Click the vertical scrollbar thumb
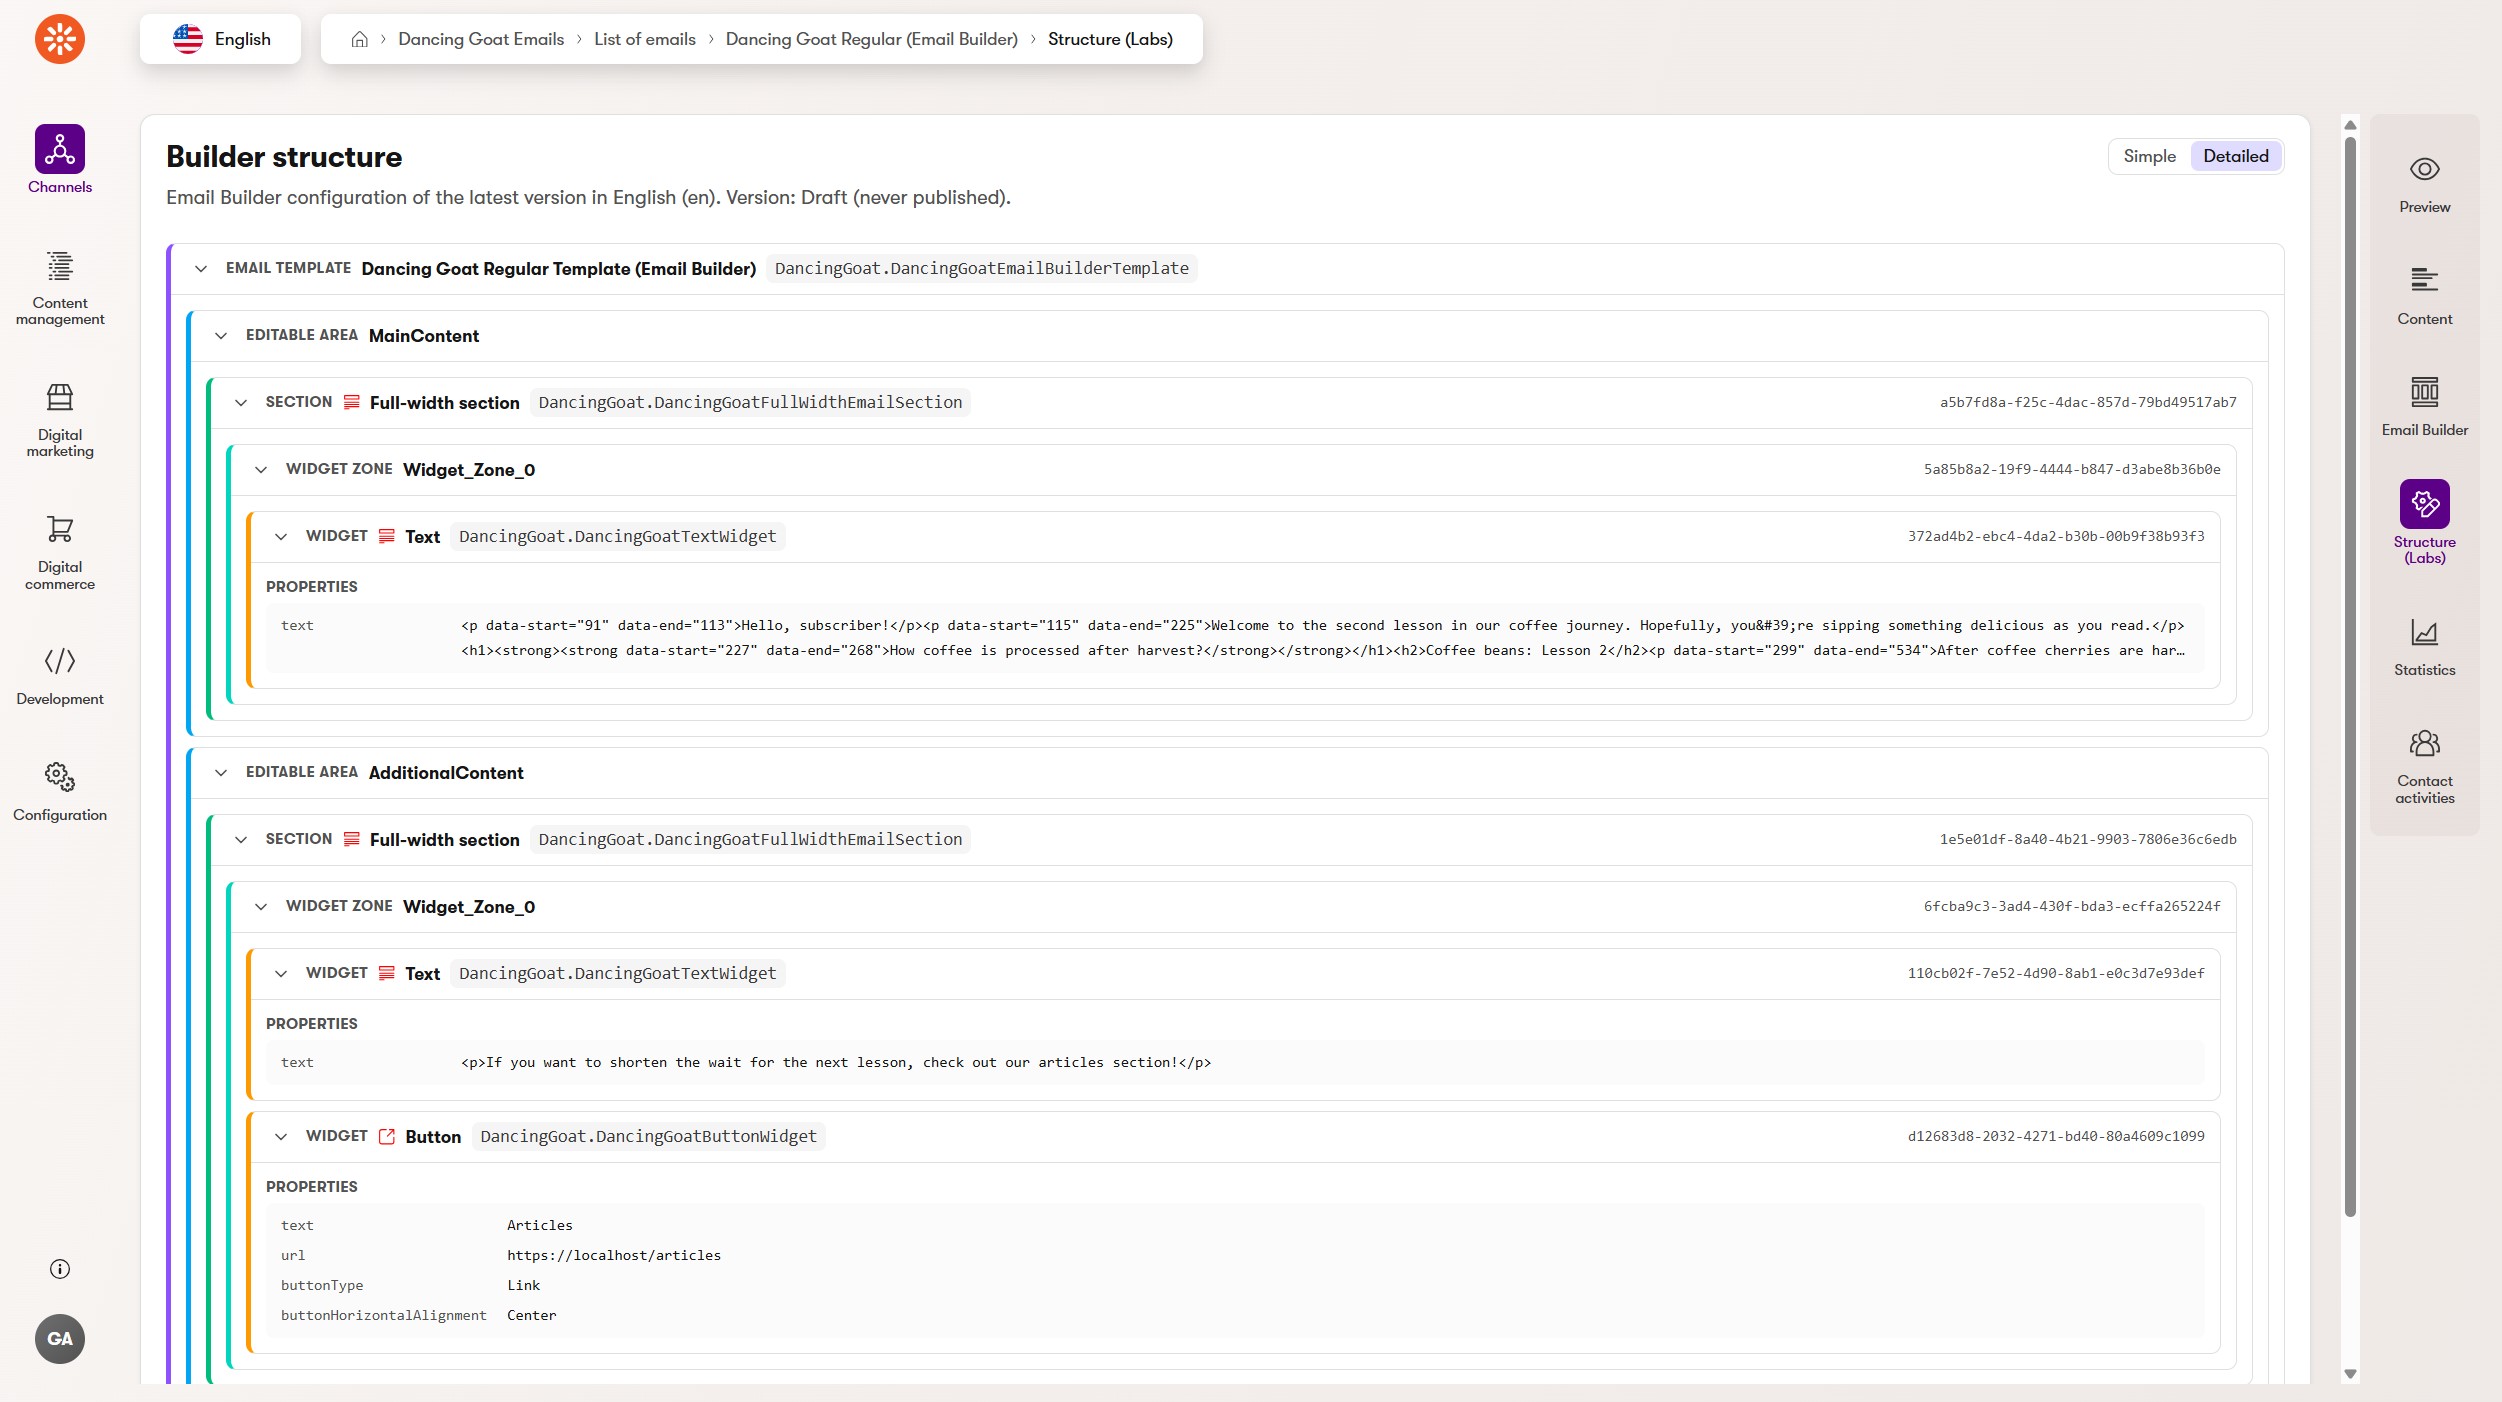 pos(2350,676)
